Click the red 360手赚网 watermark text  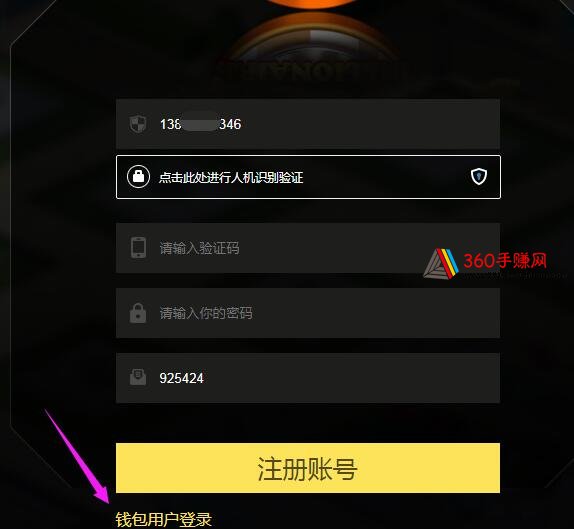coord(505,261)
